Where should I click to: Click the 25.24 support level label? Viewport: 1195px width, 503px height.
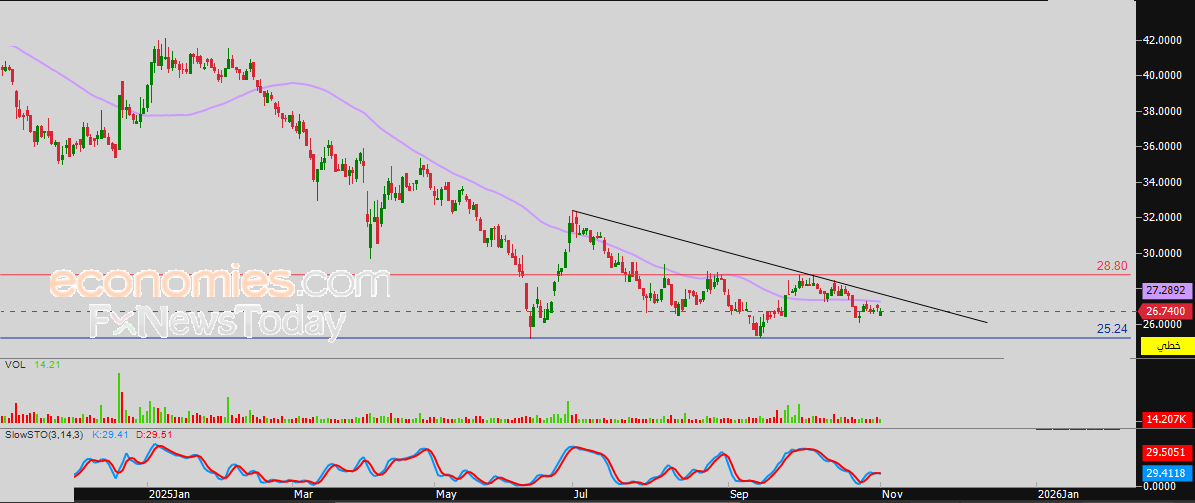pos(1111,328)
